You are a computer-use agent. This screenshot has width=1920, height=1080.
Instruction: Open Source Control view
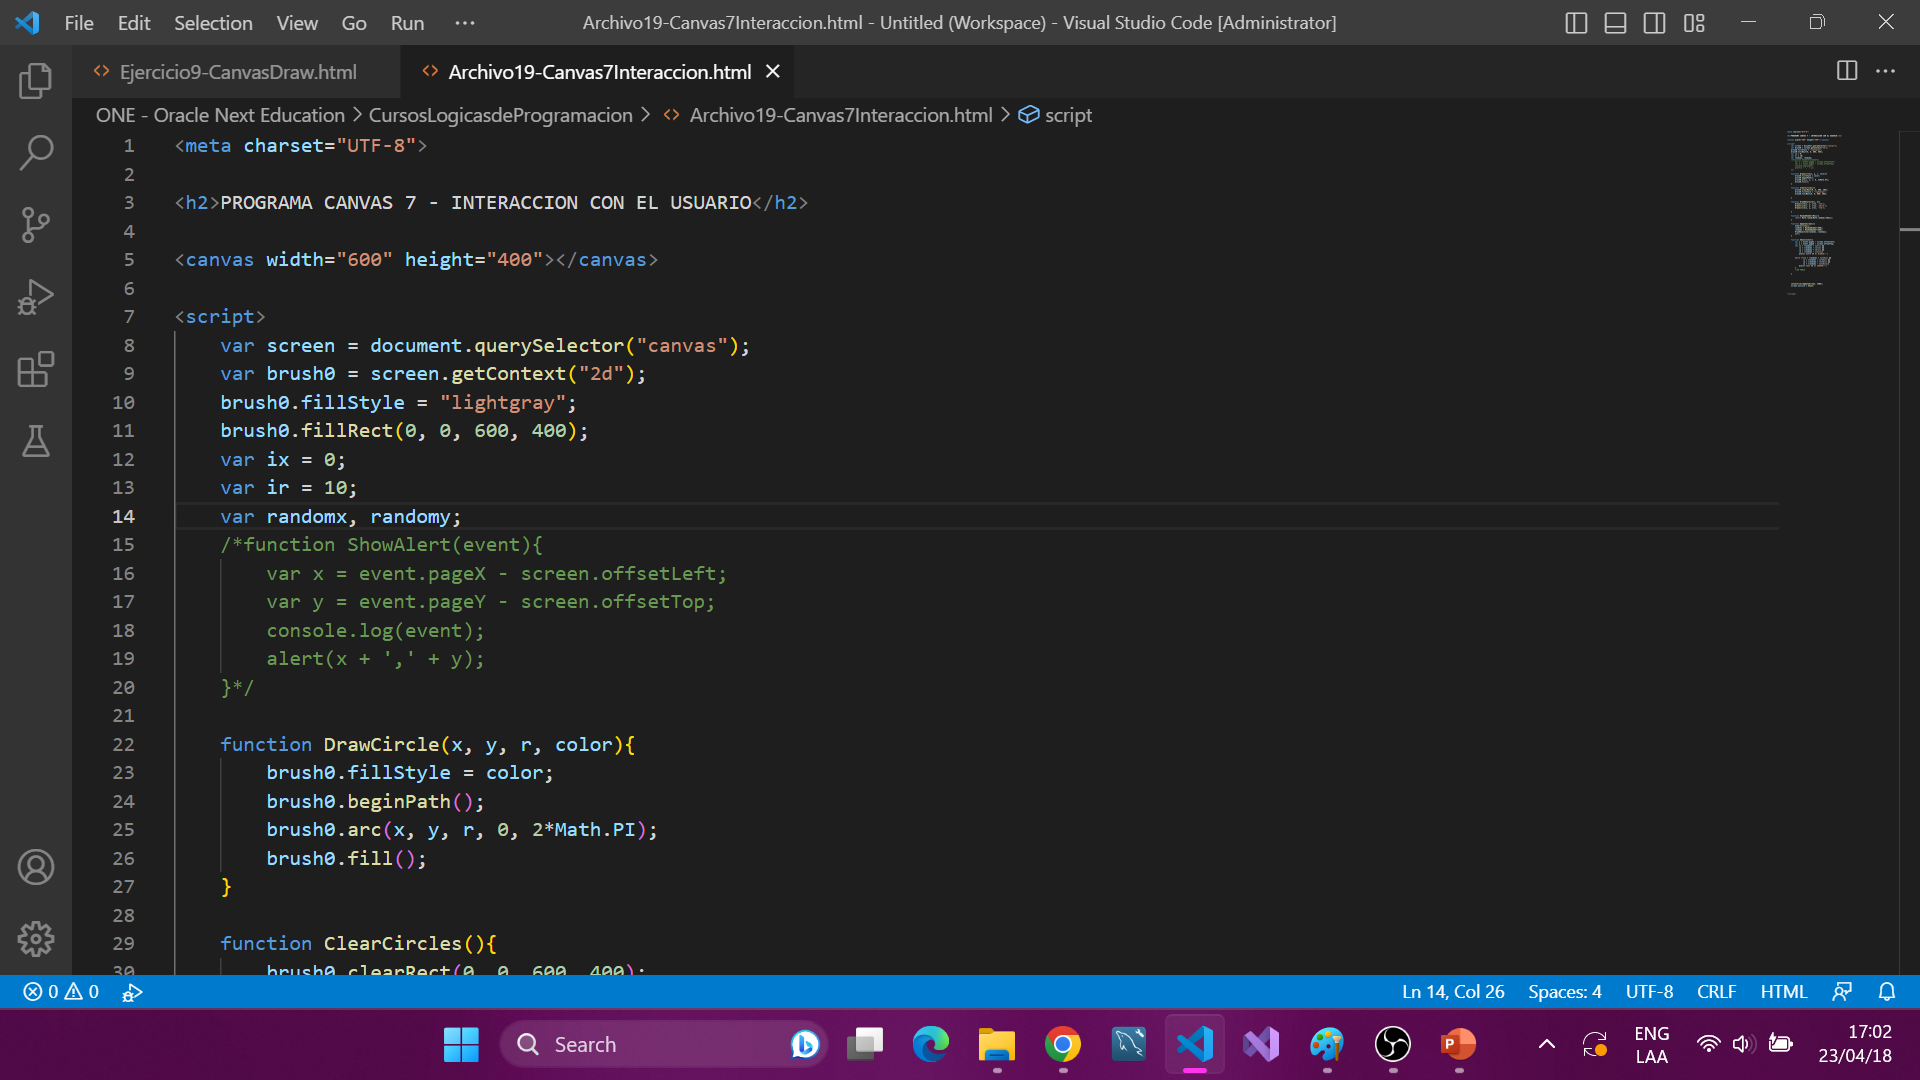36,225
